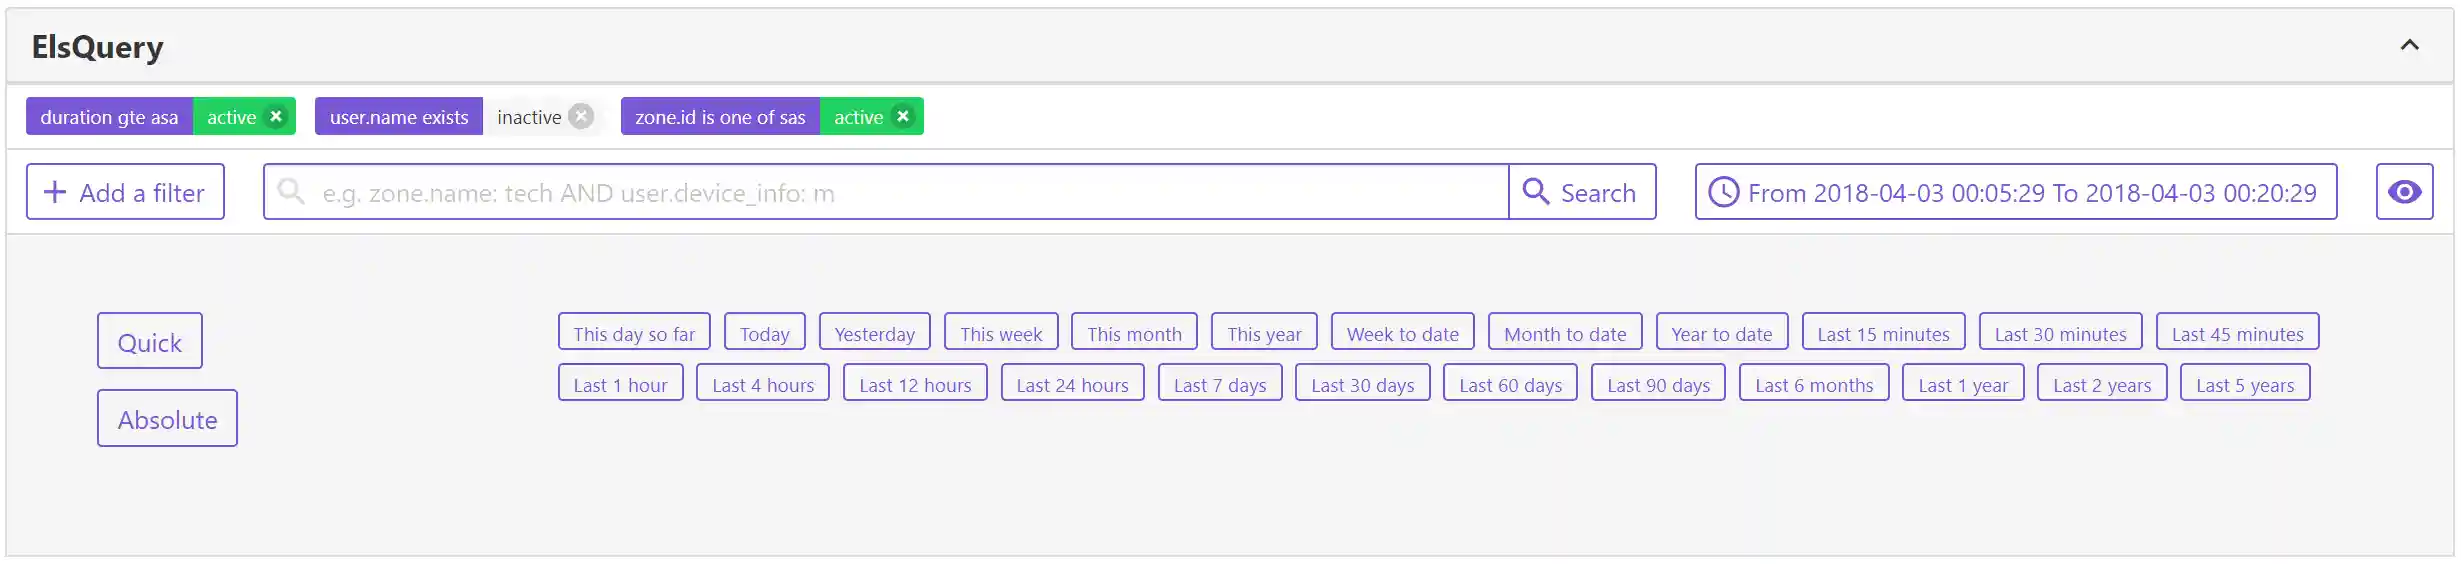Toggle active status on zone.id filter
Image resolution: width=2461 pixels, height=564 pixels.
click(x=858, y=117)
